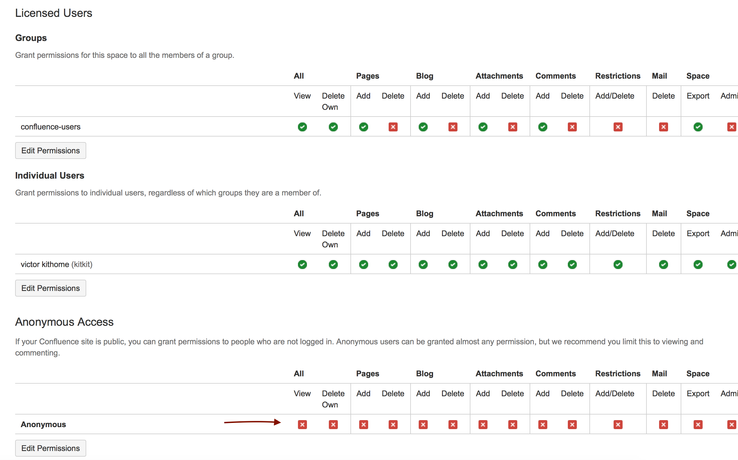Click confluence-users green View permission icon

[x=302, y=127]
